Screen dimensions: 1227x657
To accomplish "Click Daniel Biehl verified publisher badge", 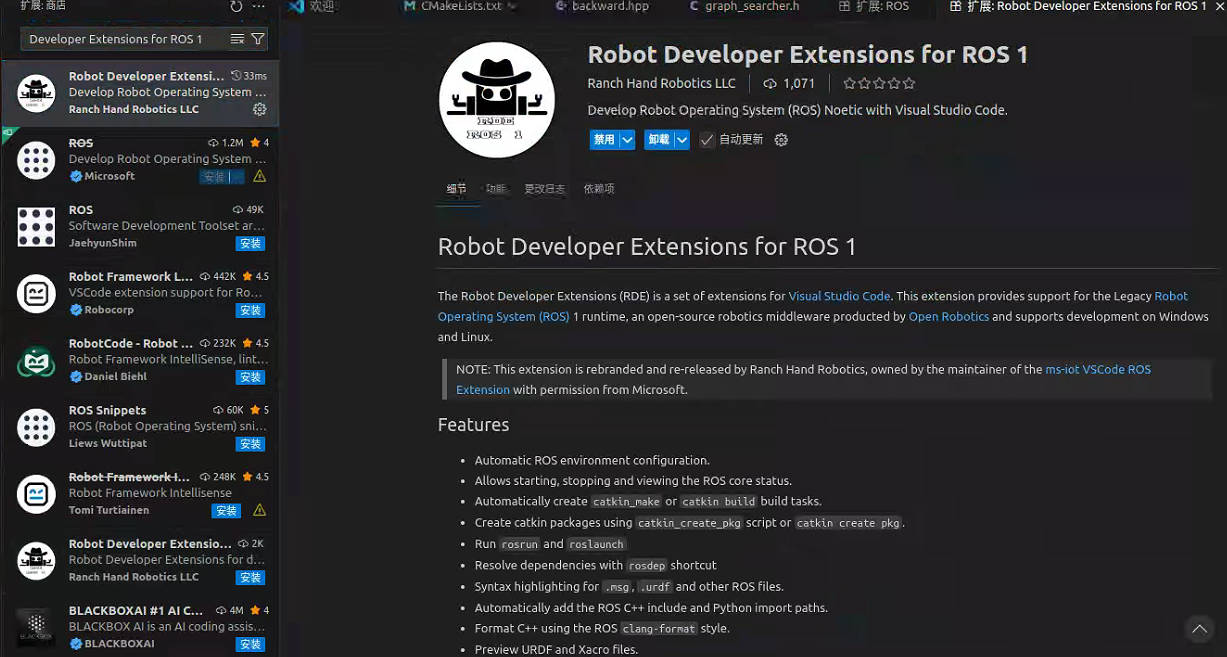I will (75, 377).
